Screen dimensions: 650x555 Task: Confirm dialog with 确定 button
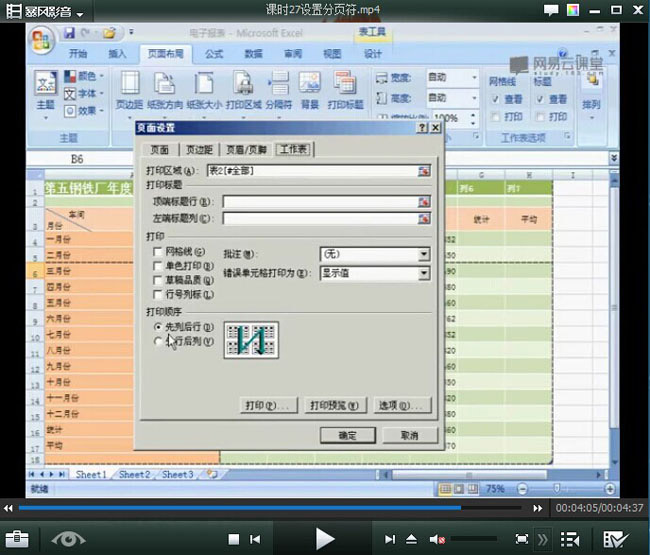click(x=348, y=435)
